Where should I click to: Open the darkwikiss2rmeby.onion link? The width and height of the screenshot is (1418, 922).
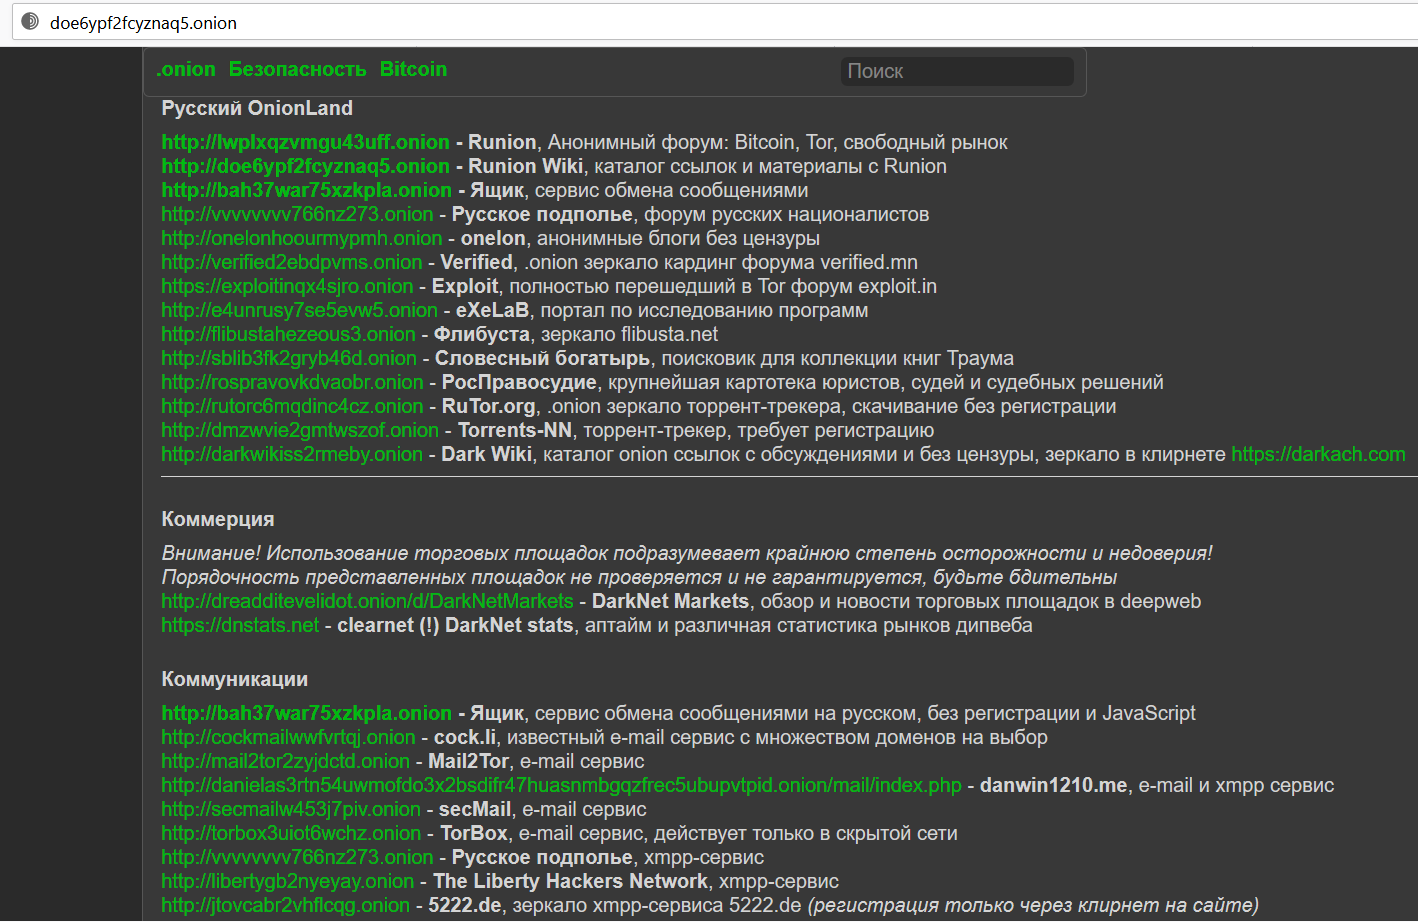tap(292, 454)
